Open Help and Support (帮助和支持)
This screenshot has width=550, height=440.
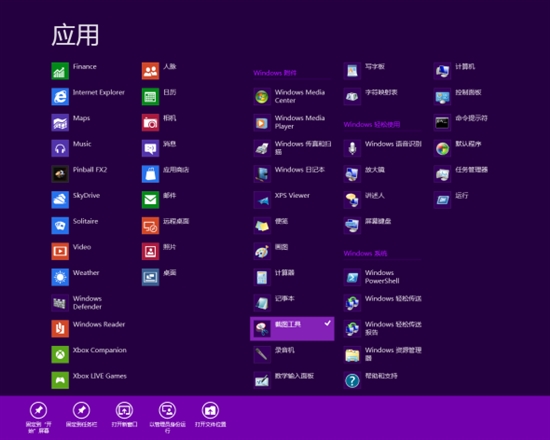371,380
